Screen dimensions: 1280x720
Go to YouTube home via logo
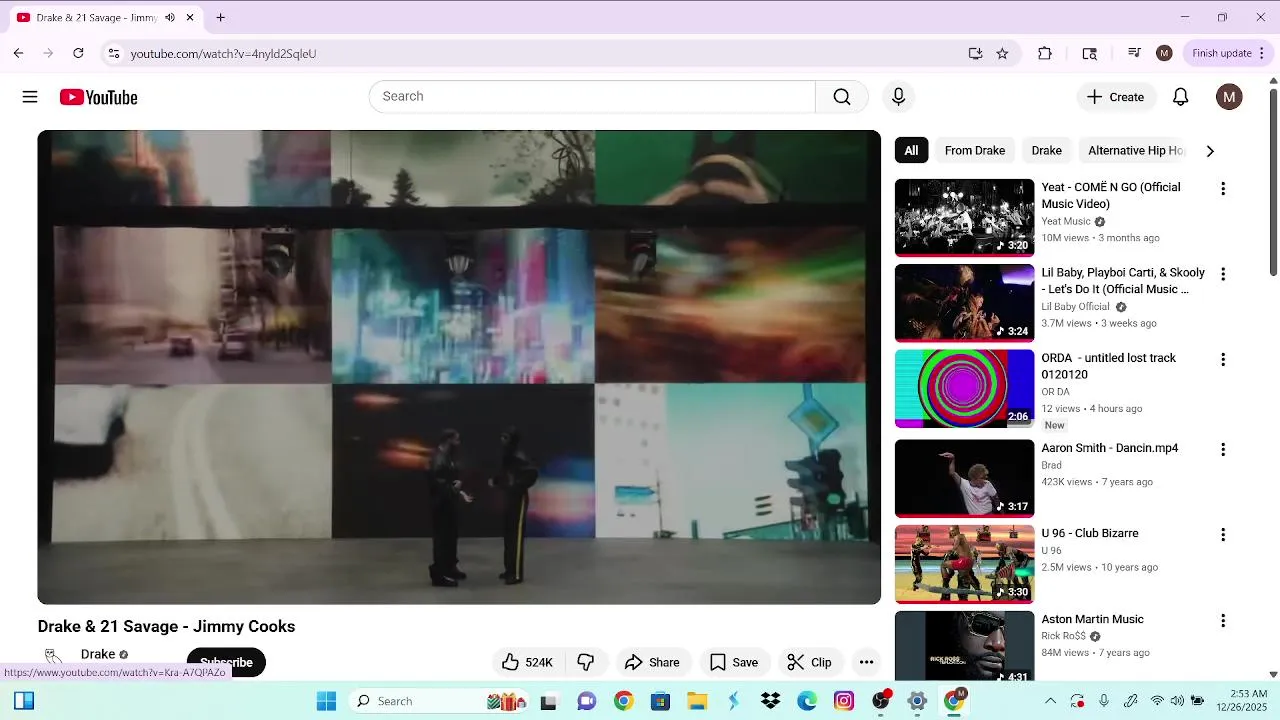point(98,97)
